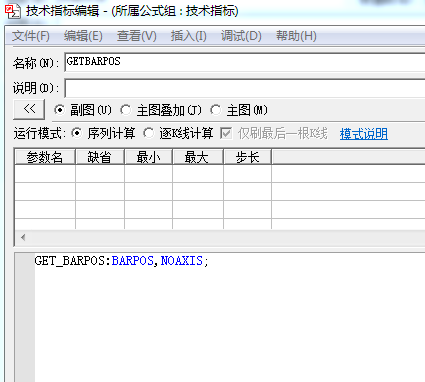
Task: Open the 文件(F) menu
Action: pos(31,36)
